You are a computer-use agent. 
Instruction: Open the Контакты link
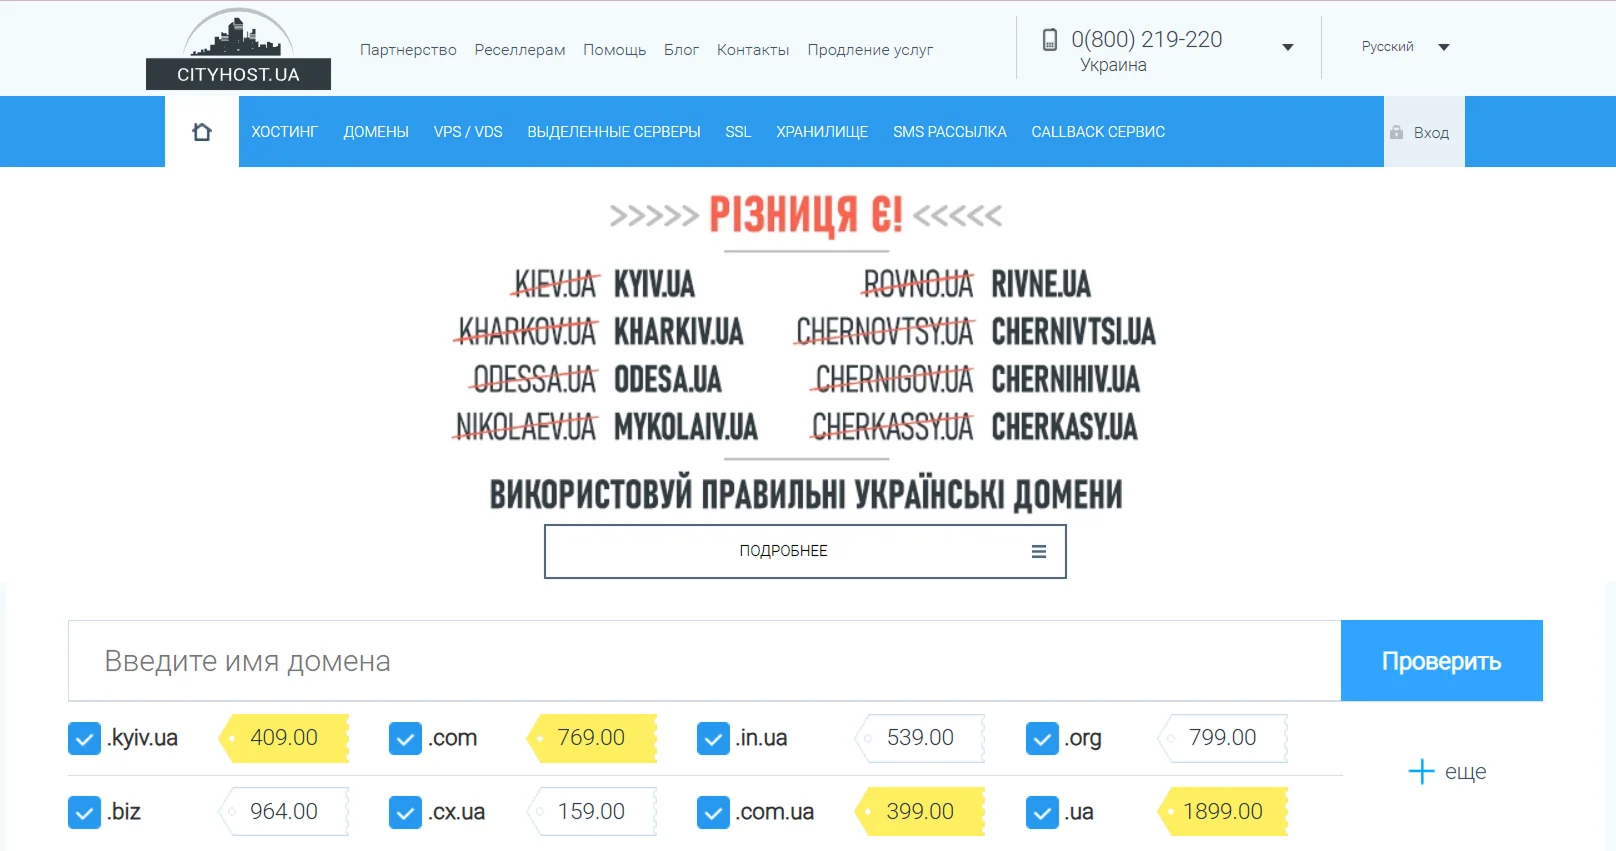coord(753,50)
